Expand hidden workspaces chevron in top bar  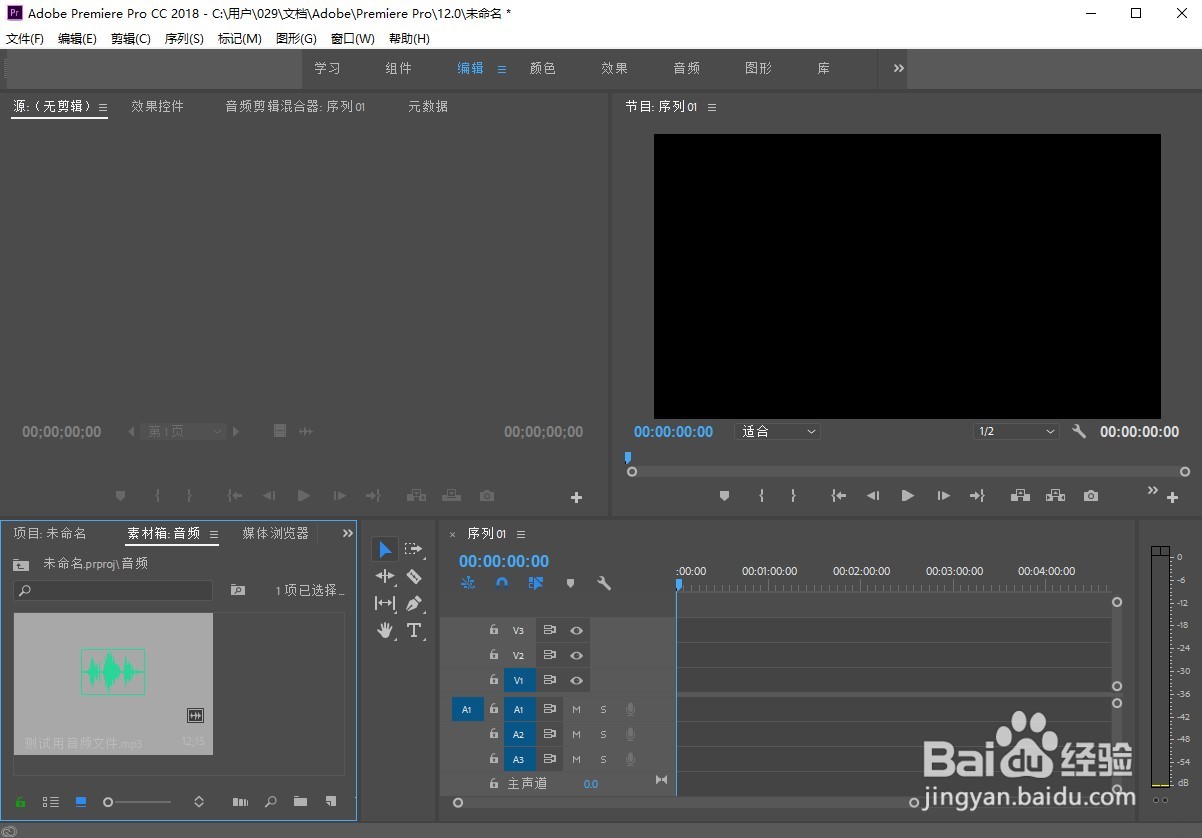tap(898, 68)
